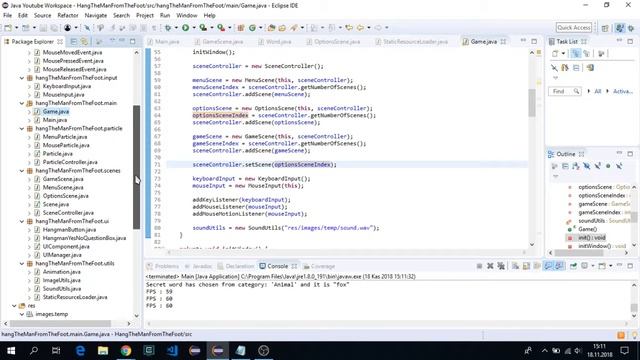This screenshot has width=640, height=360.
Task: Click Pin Console icon
Action: tap(573, 266)
